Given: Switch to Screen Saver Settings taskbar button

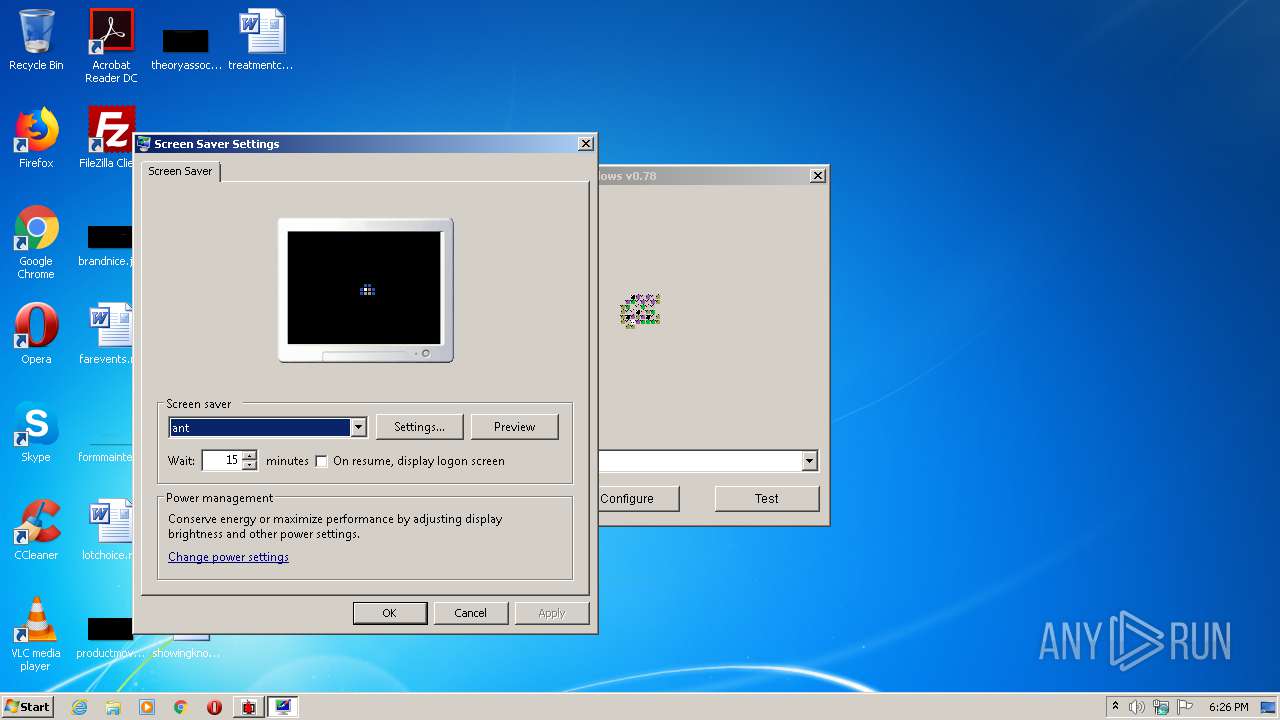Looking at the screenshot, I should [283, 707].
